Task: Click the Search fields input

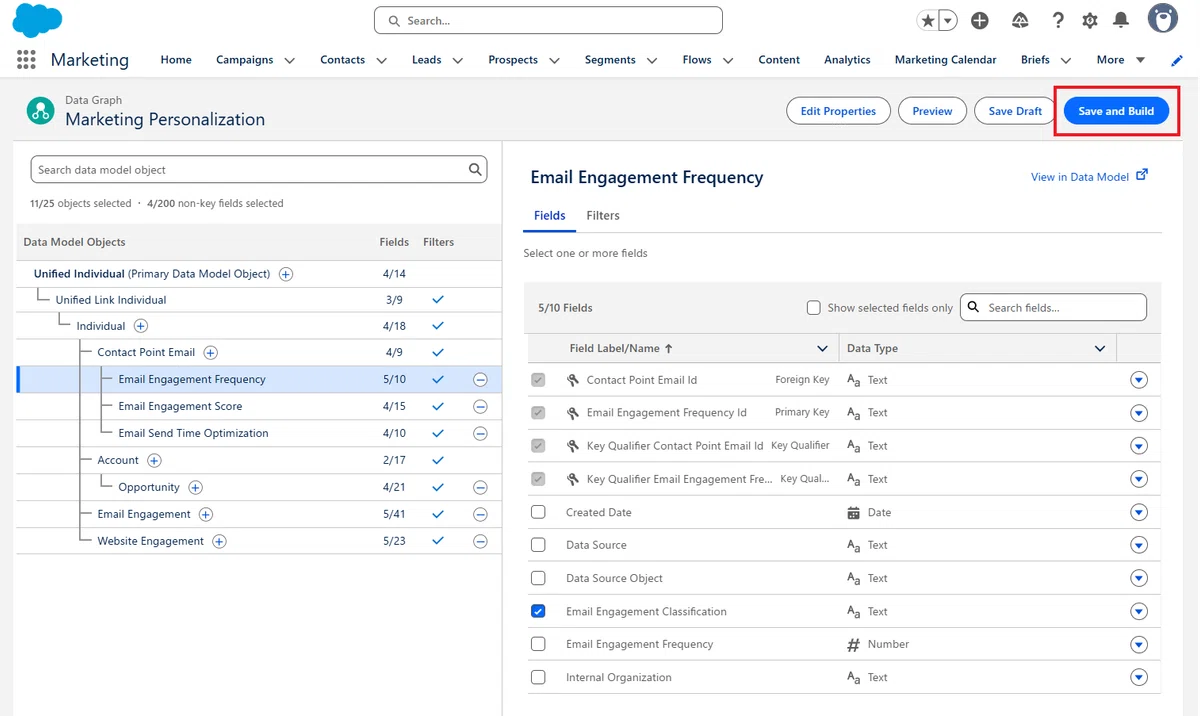Action: coord(1053,307)
